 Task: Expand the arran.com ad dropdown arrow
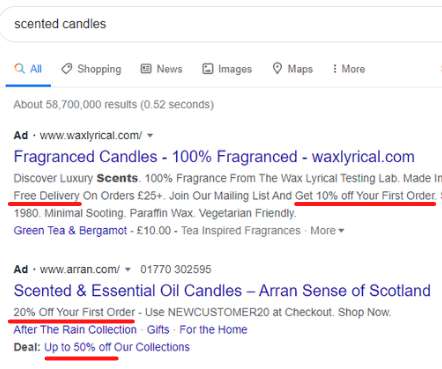pos(128,269)
